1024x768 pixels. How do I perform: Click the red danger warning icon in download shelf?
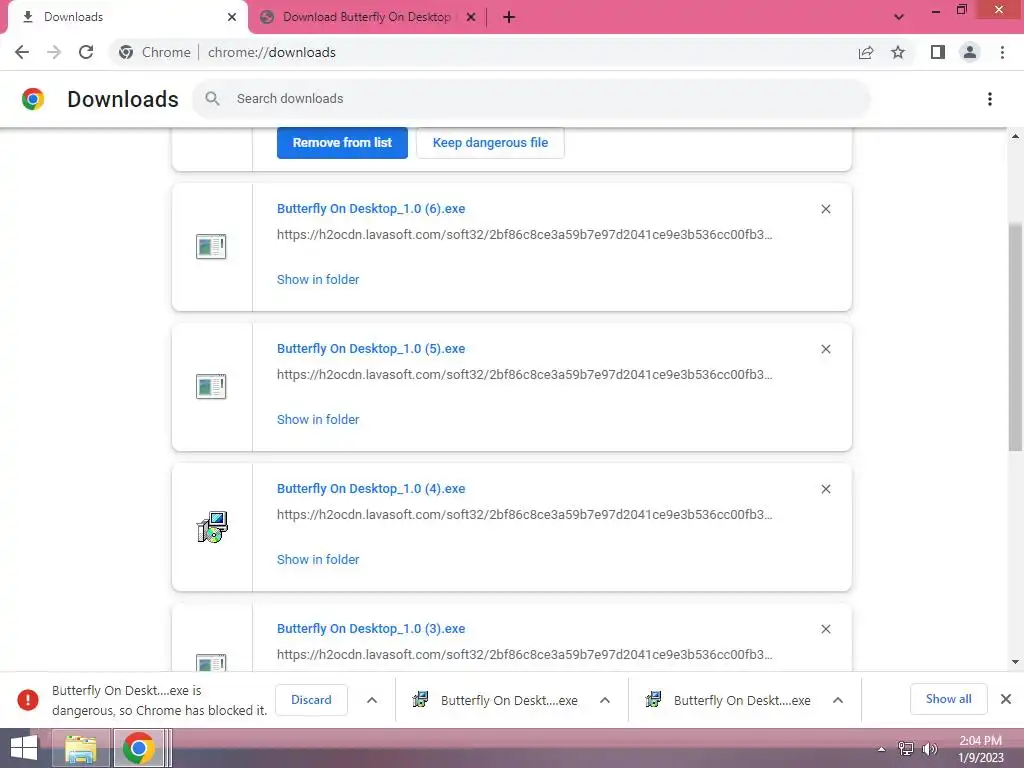(28, 700)
